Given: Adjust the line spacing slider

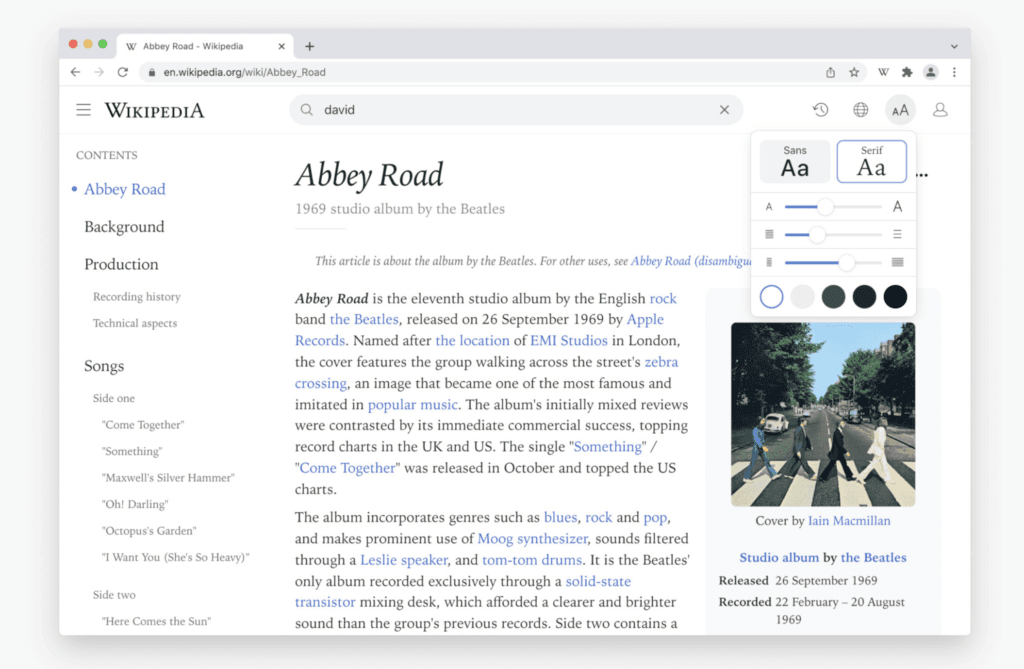Looking at the screenshot, I should [817, 234].
